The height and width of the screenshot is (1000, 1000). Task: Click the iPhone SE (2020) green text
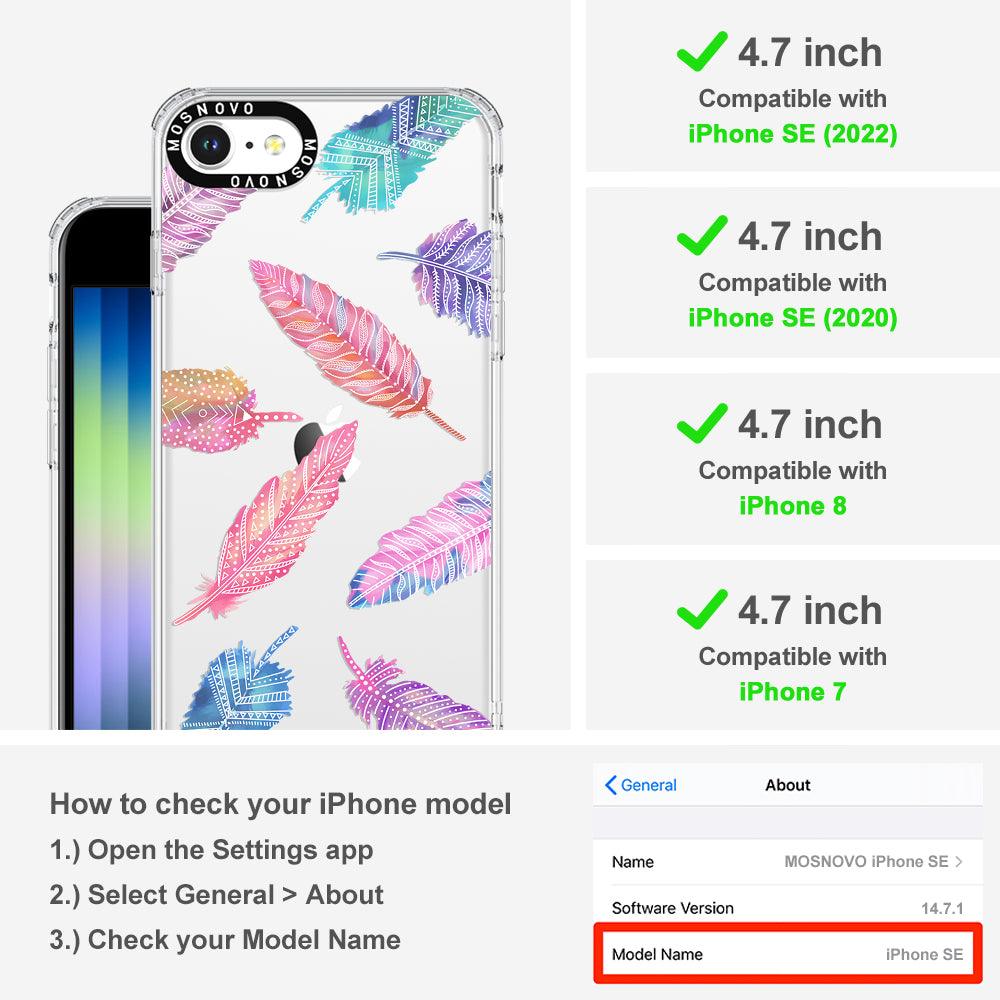(793, 318)
